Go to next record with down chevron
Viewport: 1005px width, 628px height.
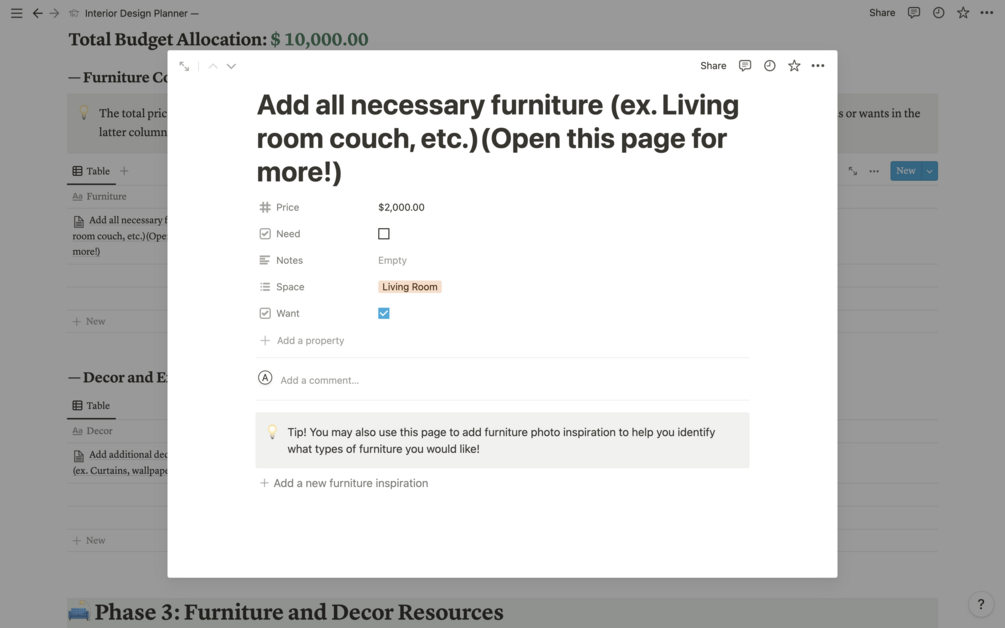(x=231, y=66)
